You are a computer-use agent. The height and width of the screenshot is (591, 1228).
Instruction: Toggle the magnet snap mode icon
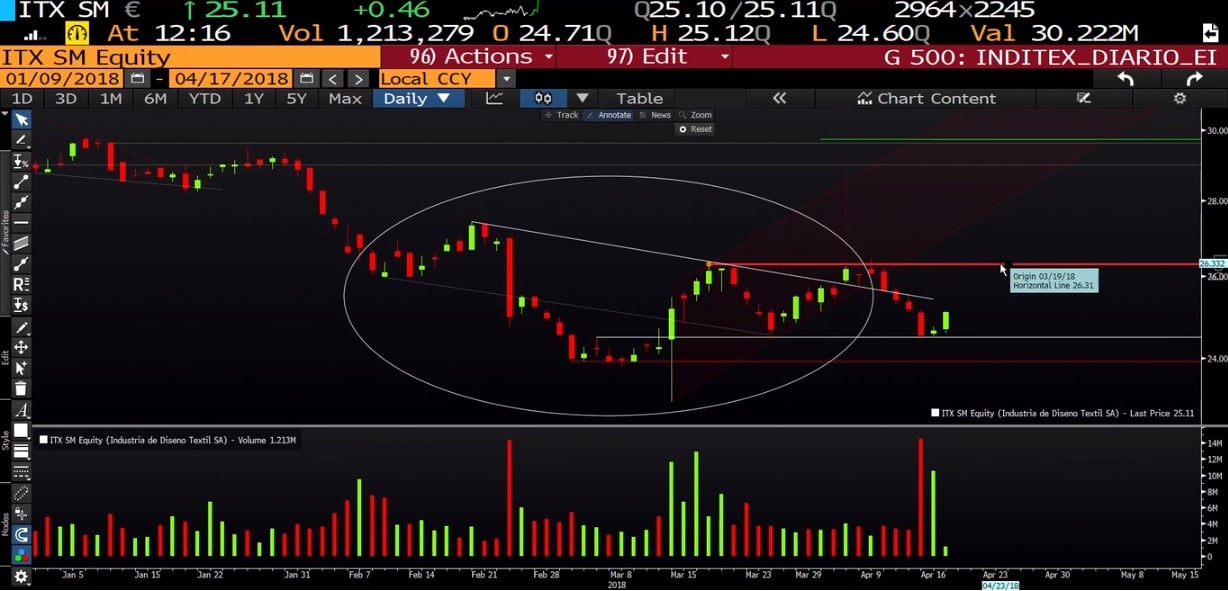point(21,534)
